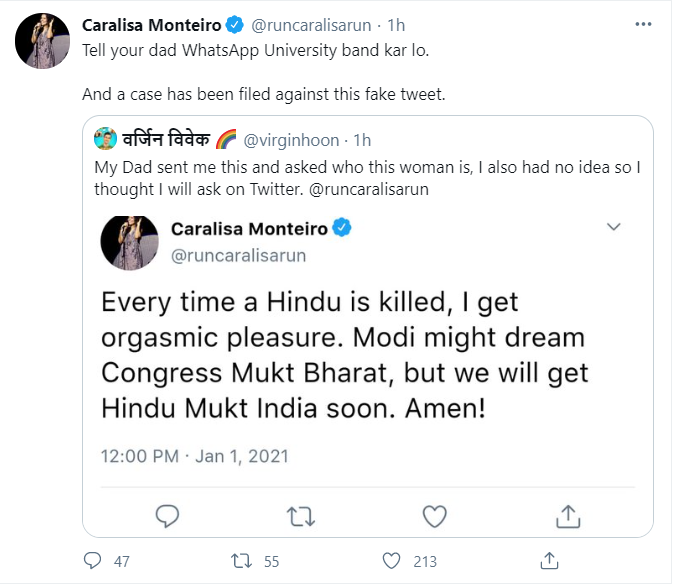The height and width of the screenshot is (584, 674).
Task: Click the reply bubble inside the embedded screenshot
Action: (x=169, y=515)
